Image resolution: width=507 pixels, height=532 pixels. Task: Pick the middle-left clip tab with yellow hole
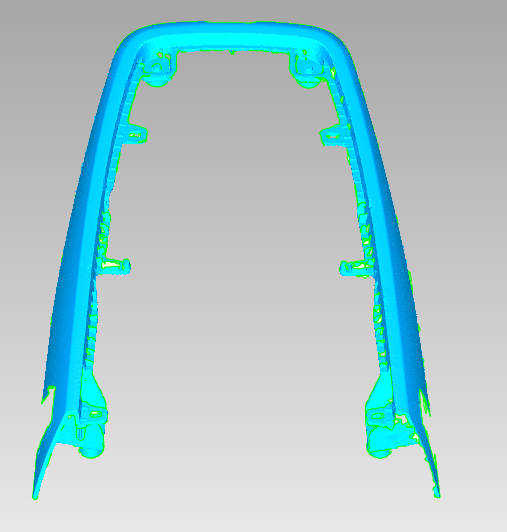(113, 265)
